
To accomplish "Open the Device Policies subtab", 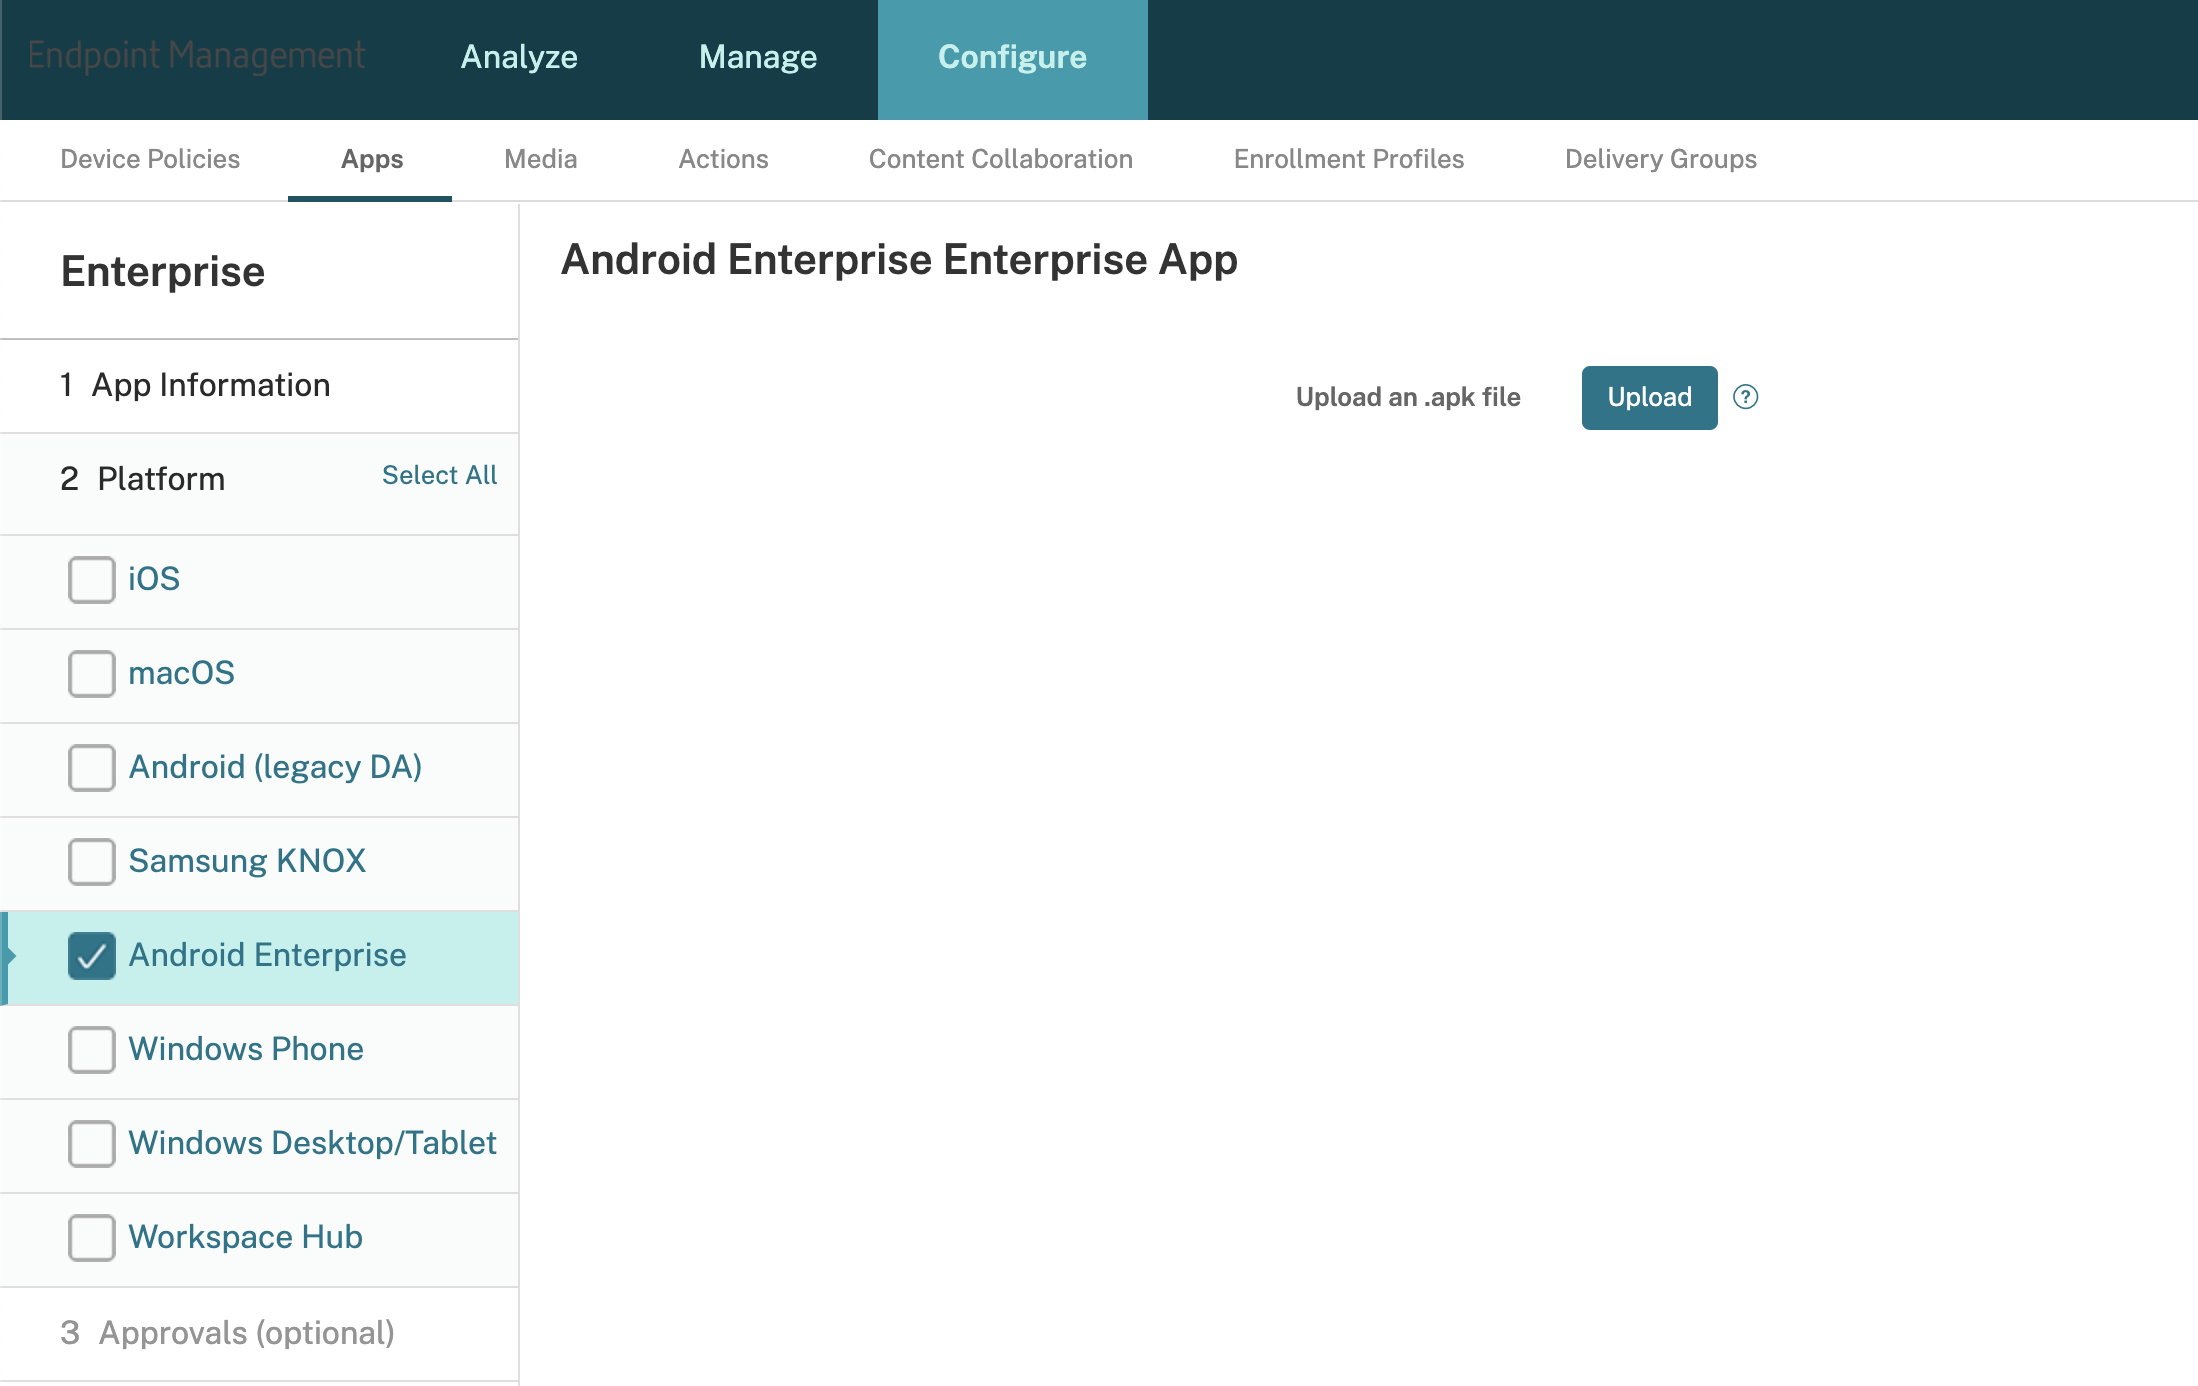I will 150,159.
